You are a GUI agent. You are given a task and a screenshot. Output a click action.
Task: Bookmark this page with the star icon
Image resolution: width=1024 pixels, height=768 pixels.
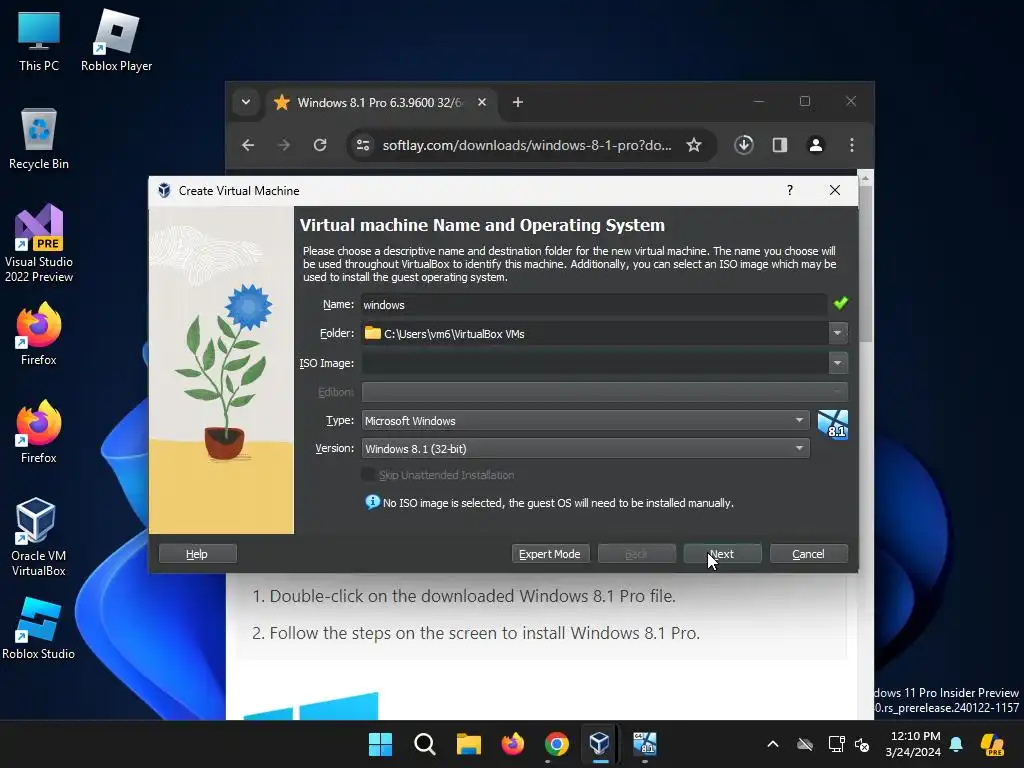point(694,145)
